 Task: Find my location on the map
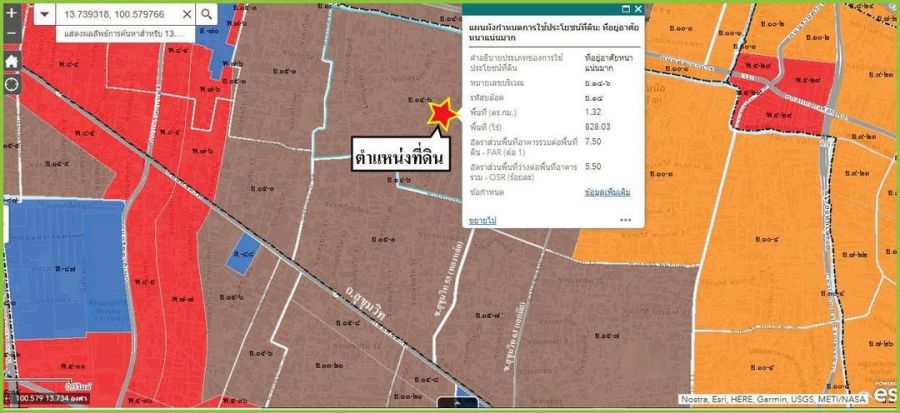(x=12, y=83)
